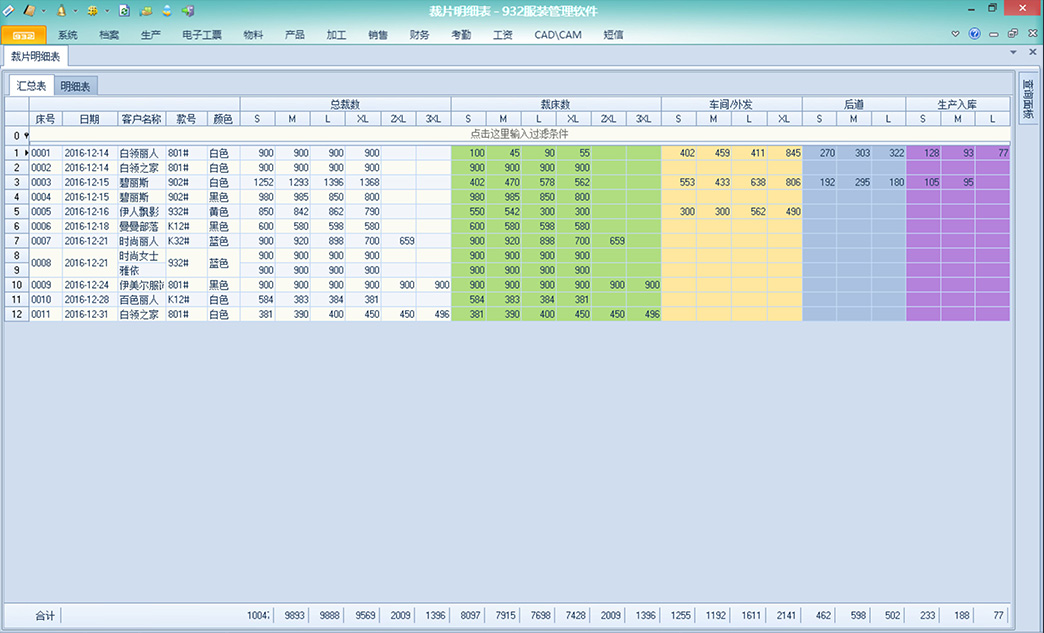Expand dropdown arrow next to bell icon
This screenshot has width=1044, height=633.
[x=74, y=10]
